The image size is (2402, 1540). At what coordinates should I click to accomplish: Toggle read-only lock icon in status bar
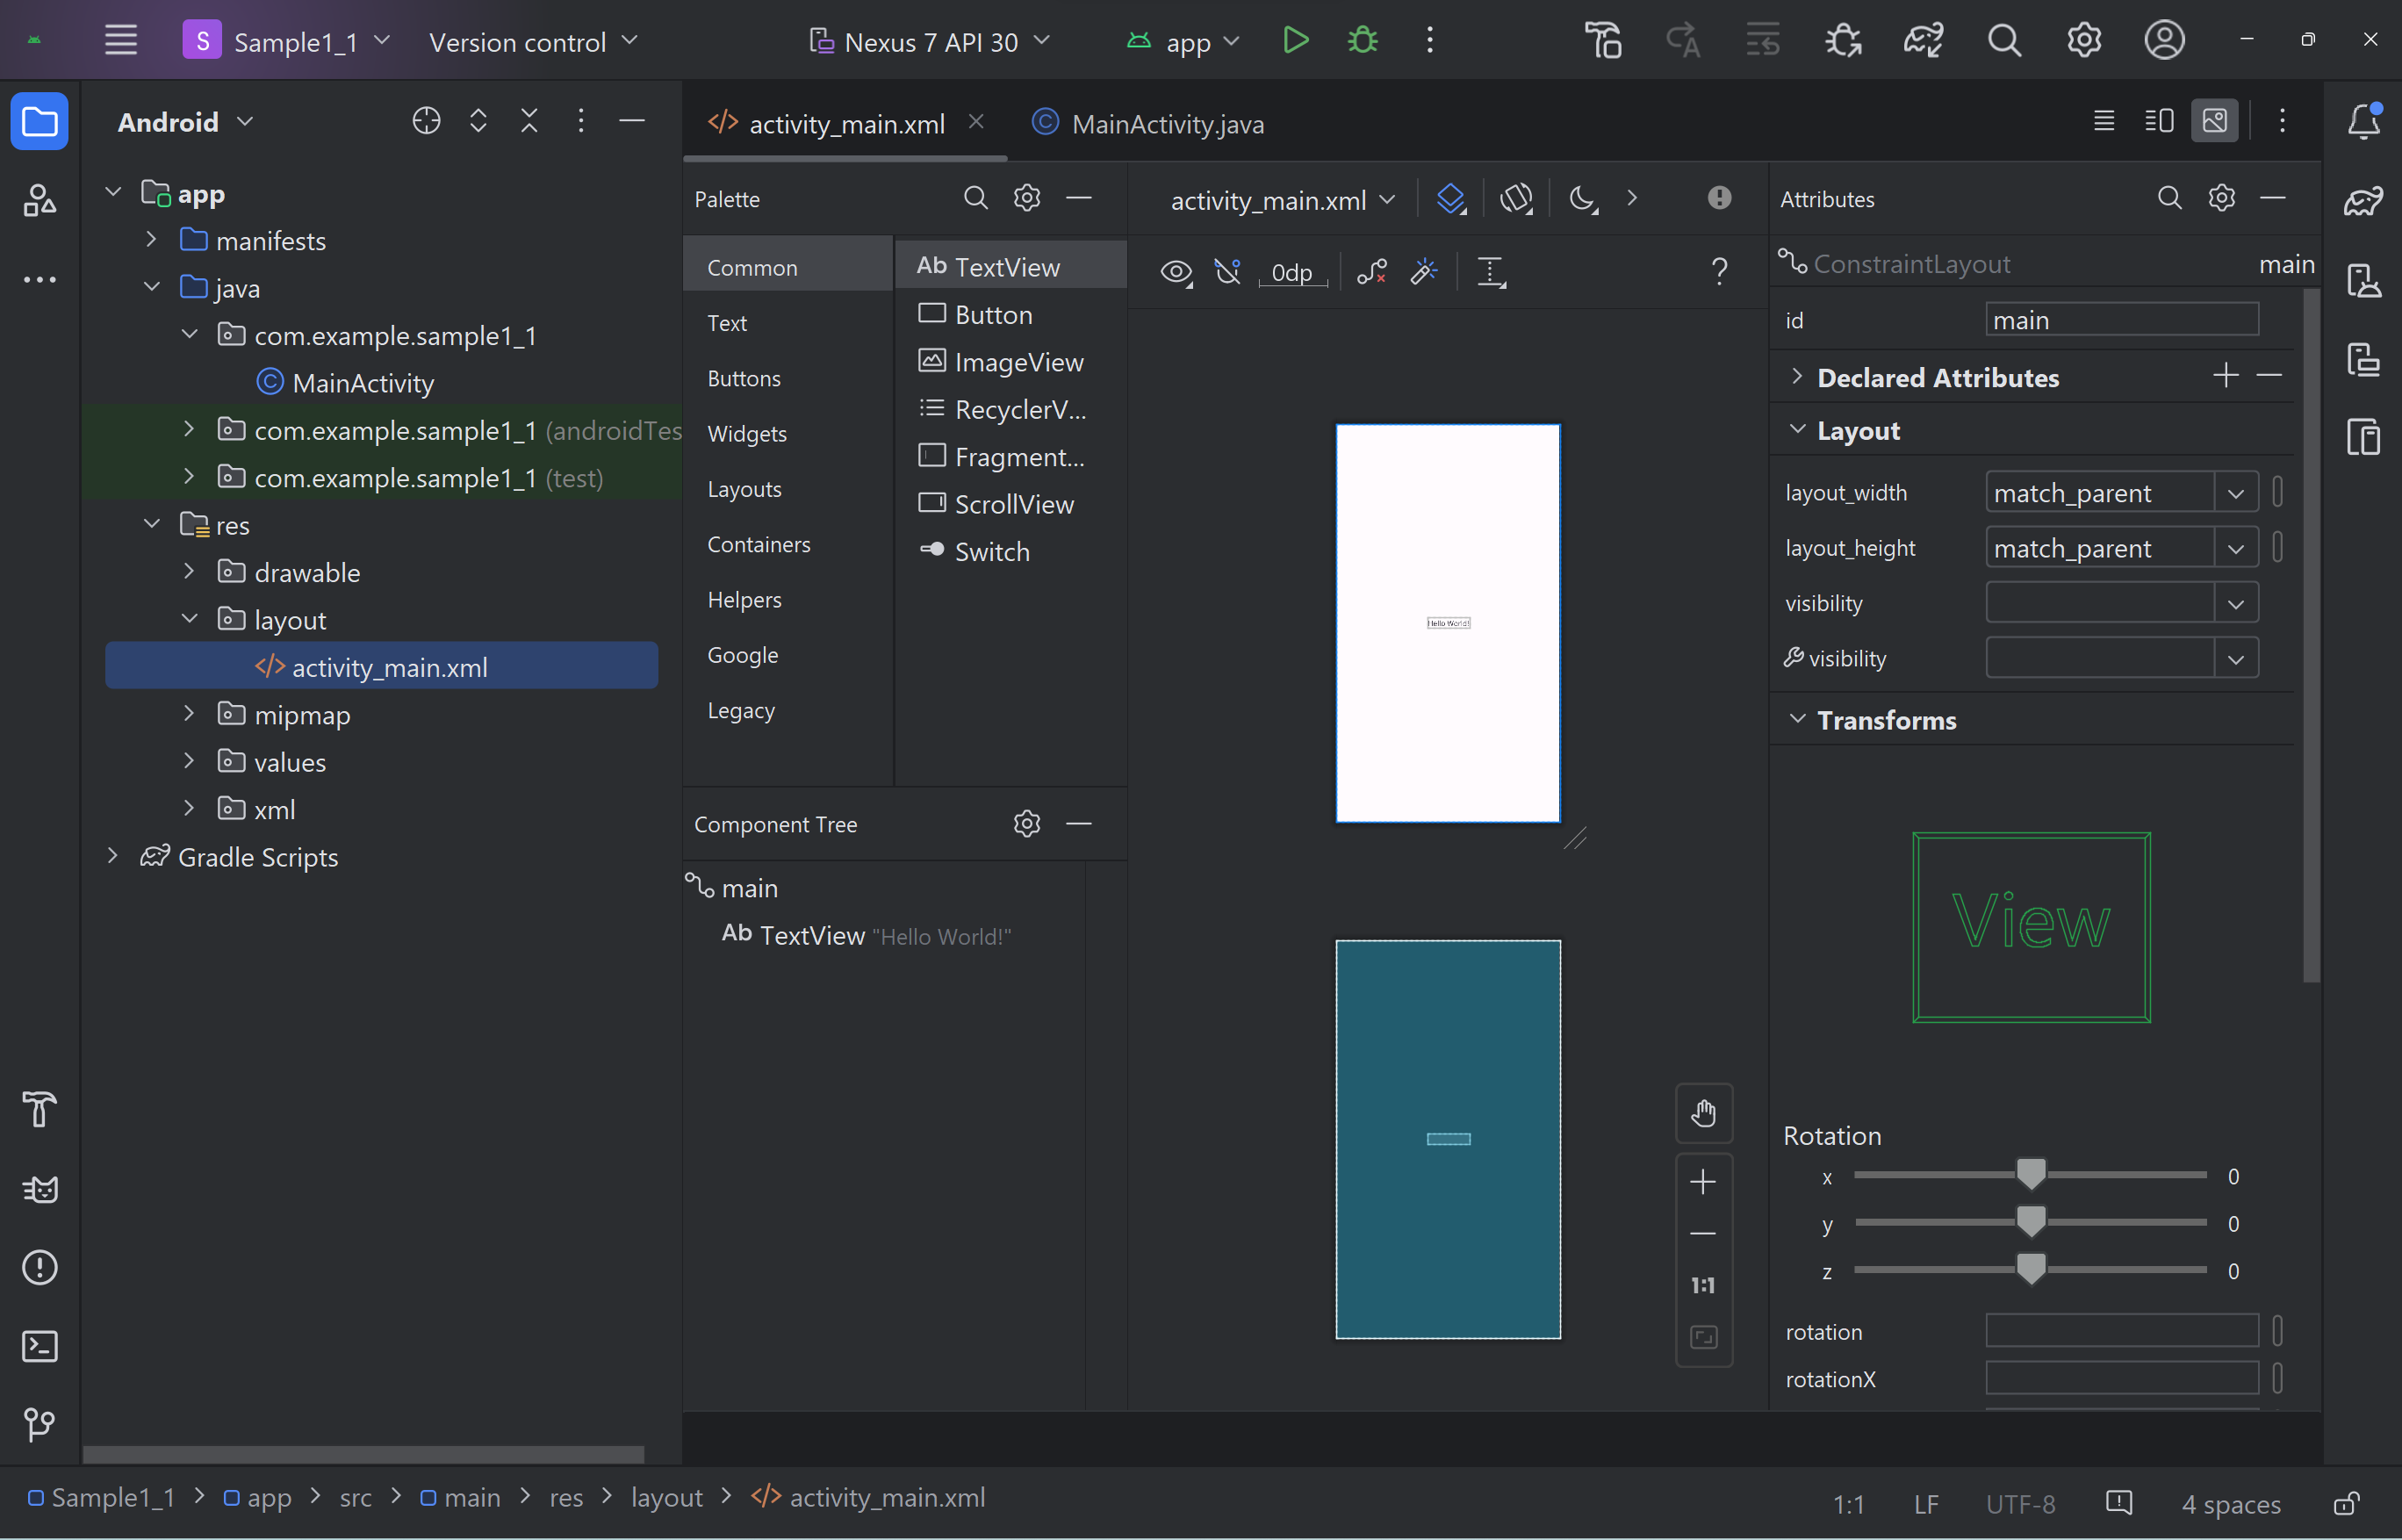pos(2347,1503)
